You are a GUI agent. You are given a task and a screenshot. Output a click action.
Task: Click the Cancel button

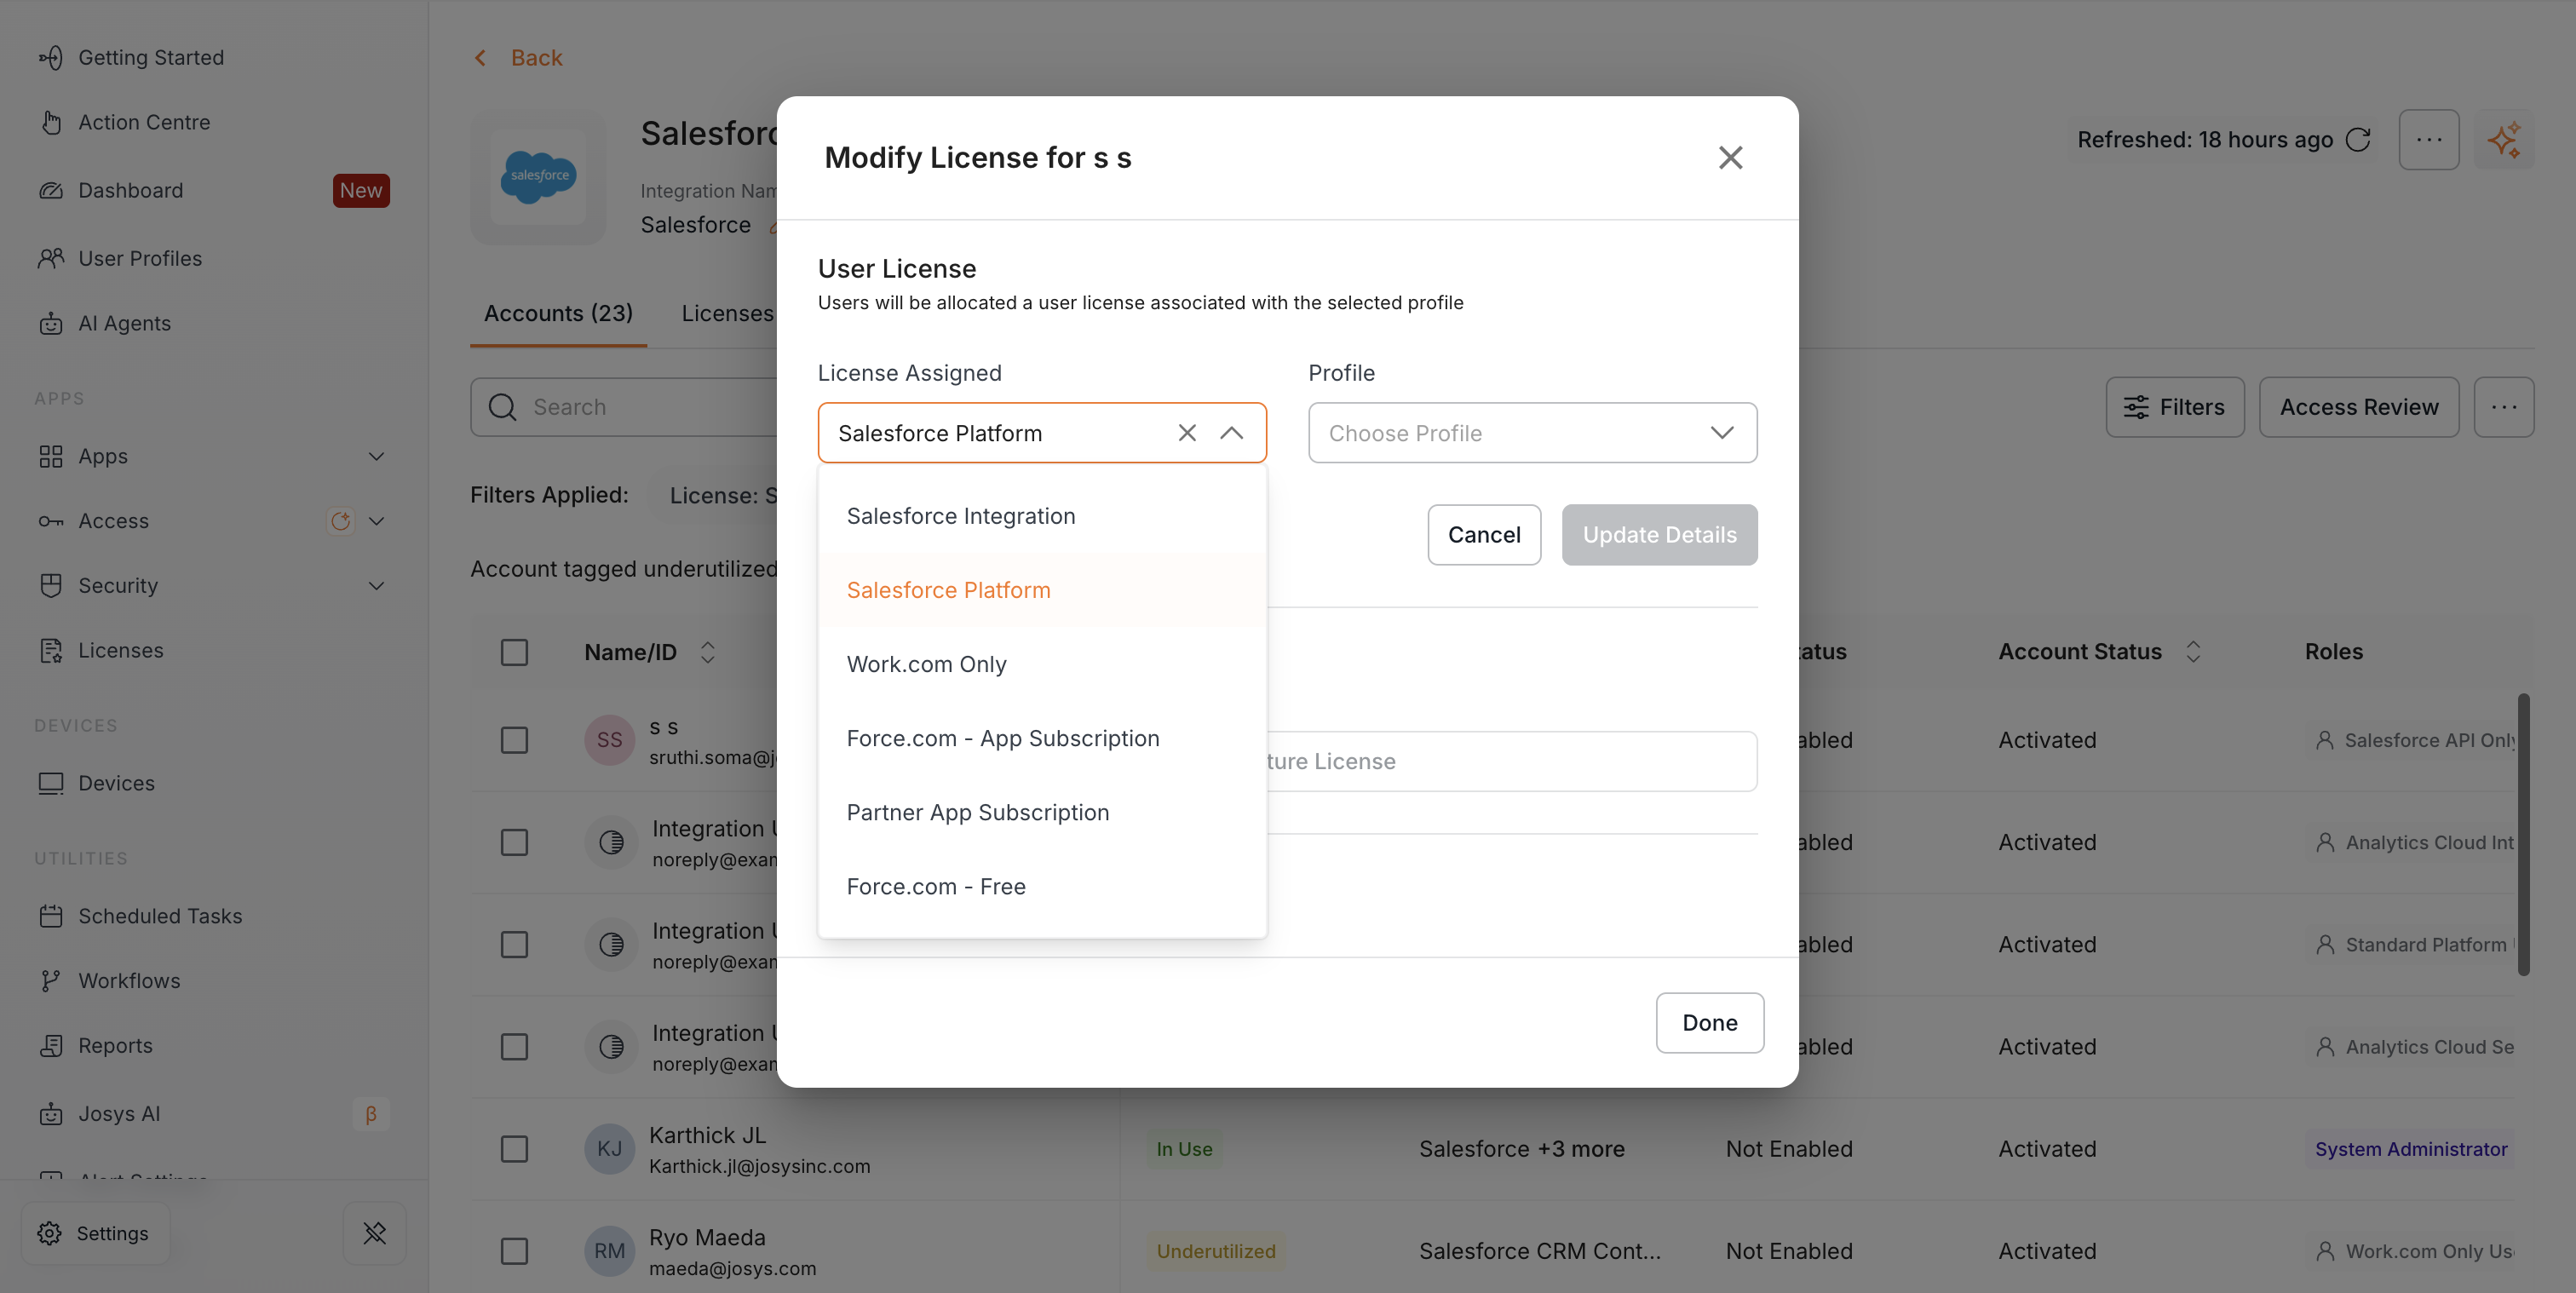click(1484, 535)
